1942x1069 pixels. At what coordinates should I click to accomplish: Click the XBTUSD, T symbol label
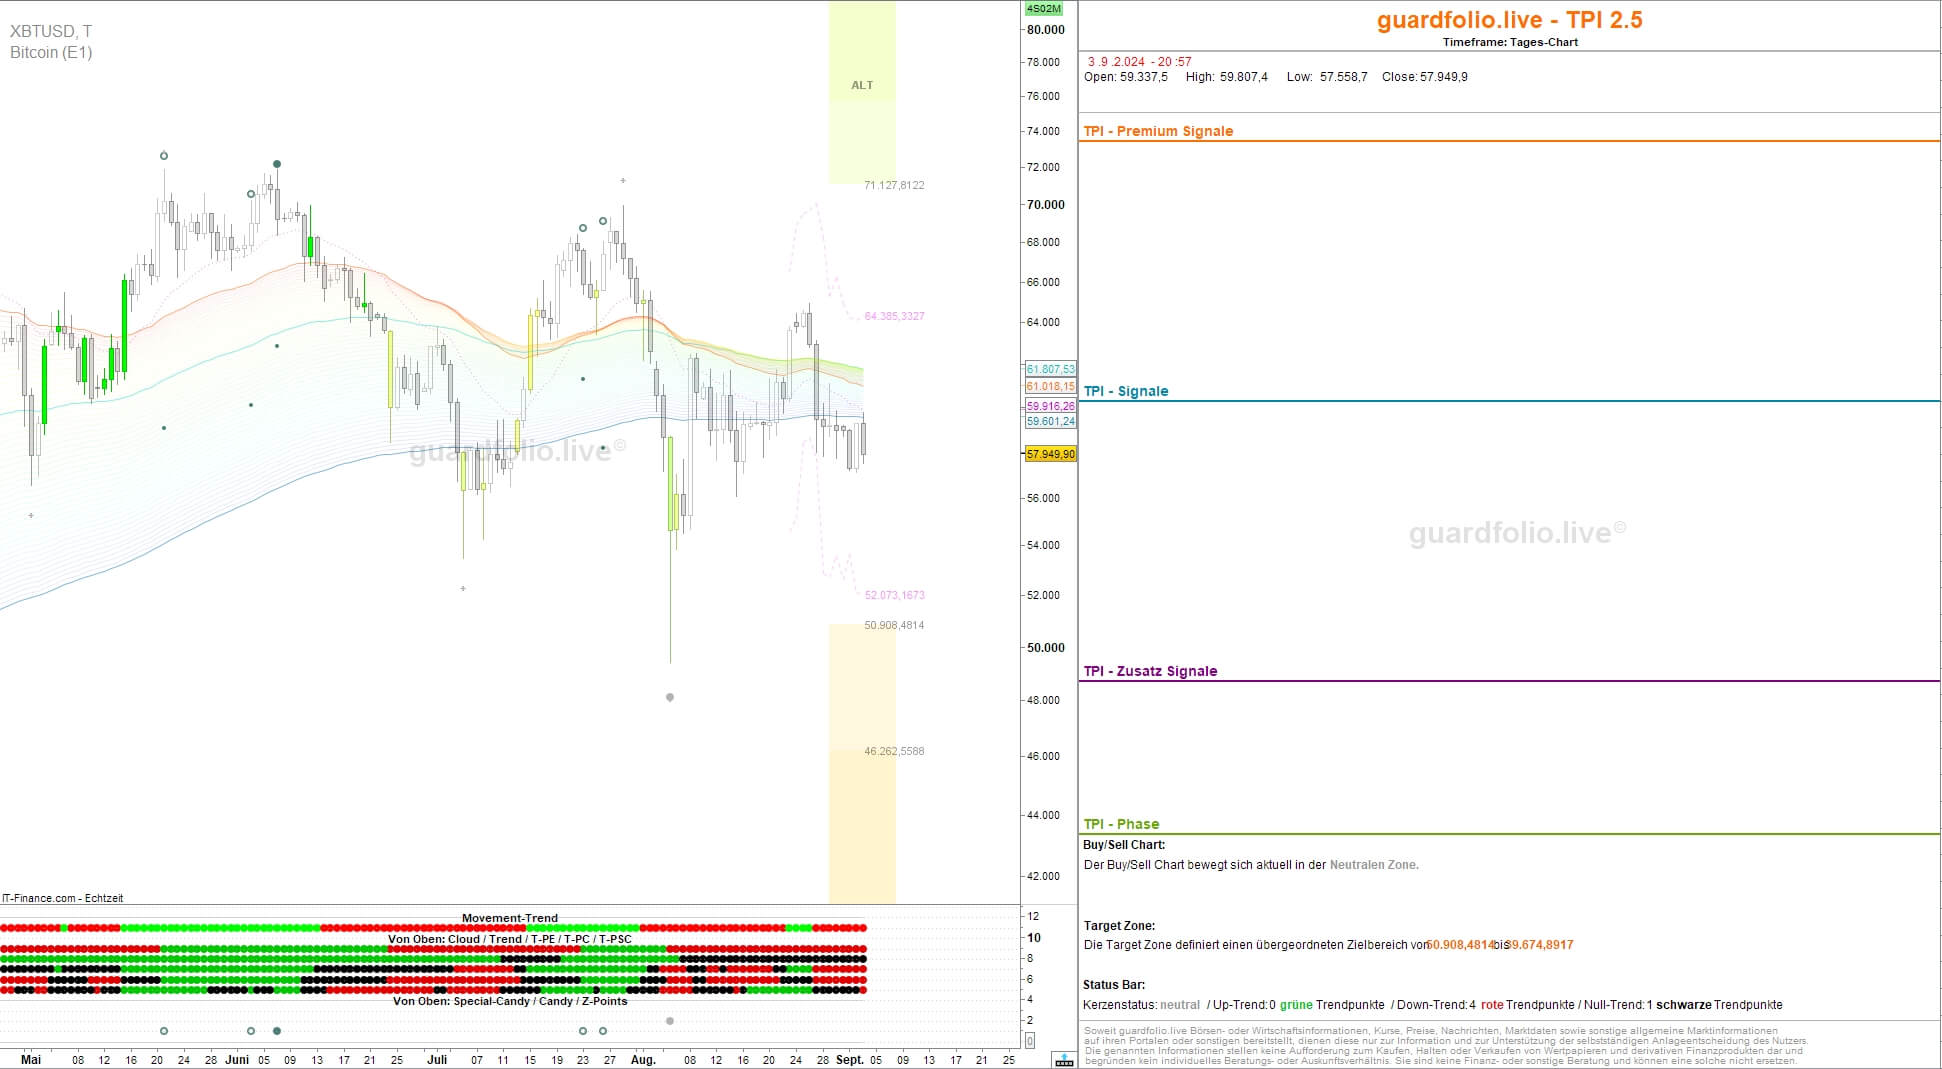[51, 32]
